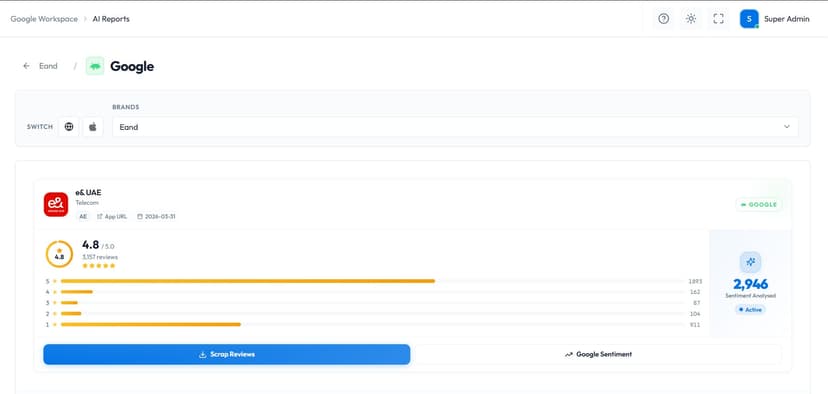Click the green Google platform icon

95,66
